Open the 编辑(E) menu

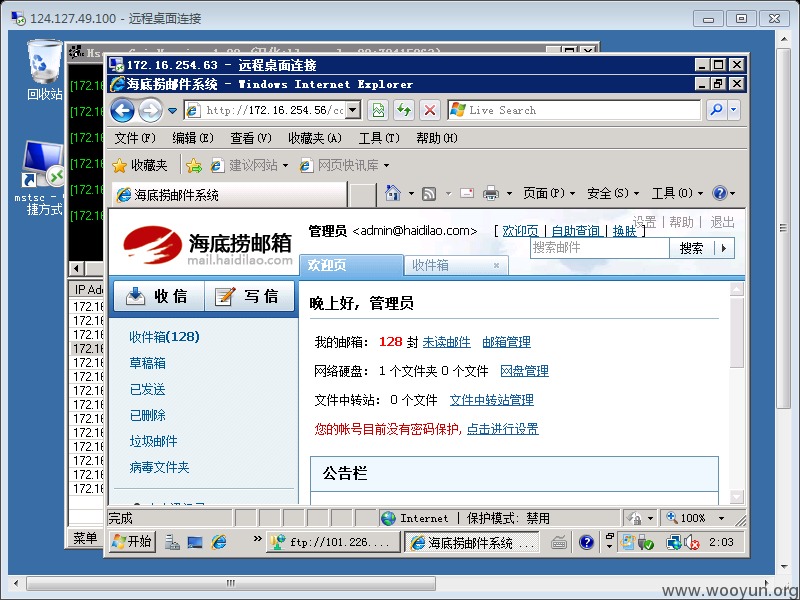tap(193, 138)
